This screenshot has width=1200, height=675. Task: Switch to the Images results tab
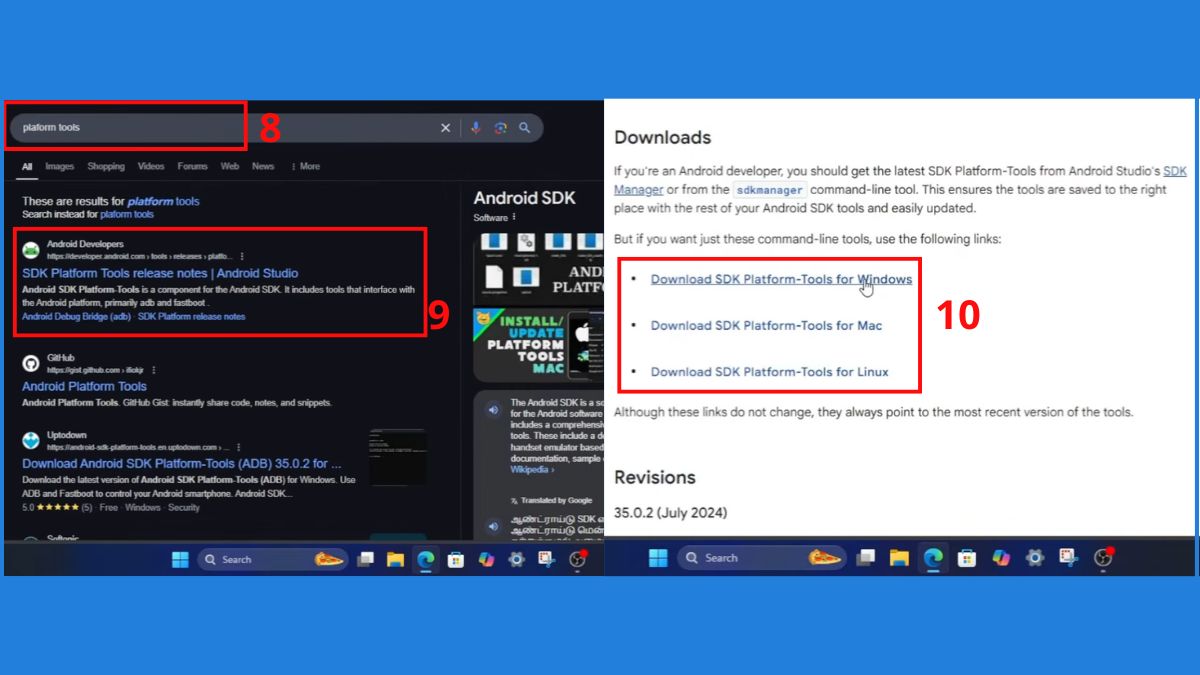point(59,167)
